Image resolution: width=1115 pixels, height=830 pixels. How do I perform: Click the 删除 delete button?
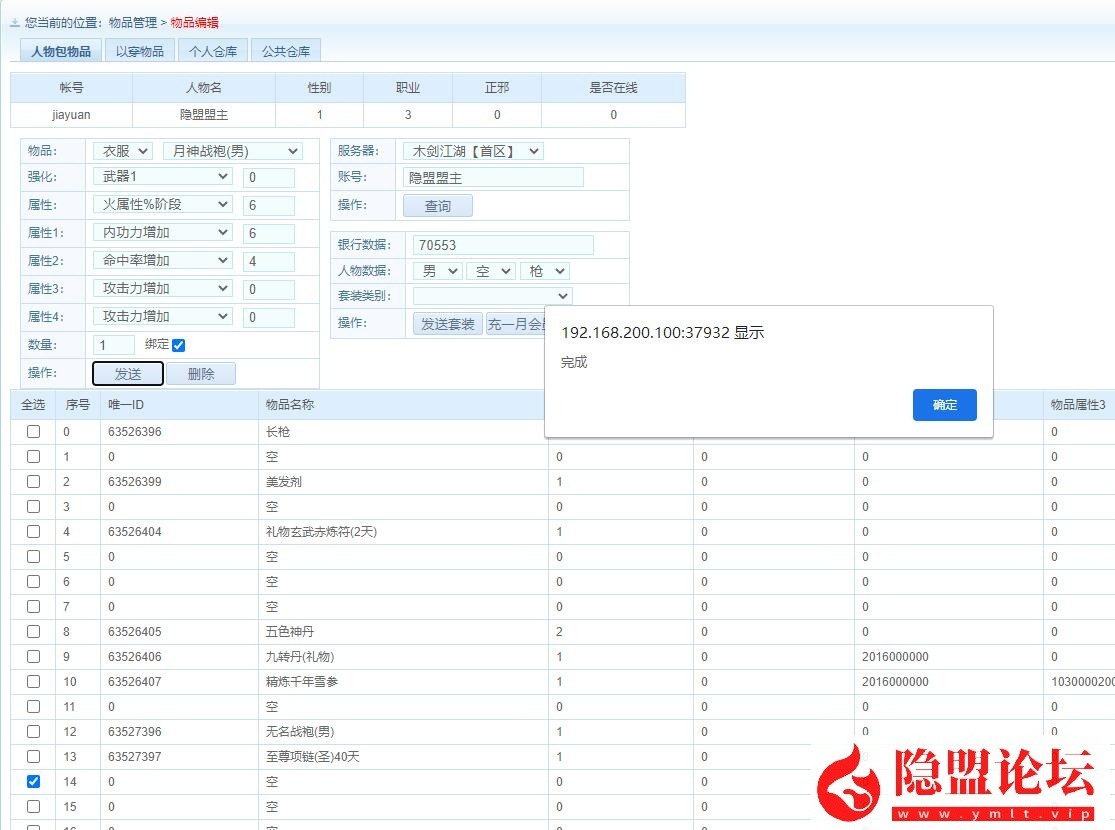point(198,372)
